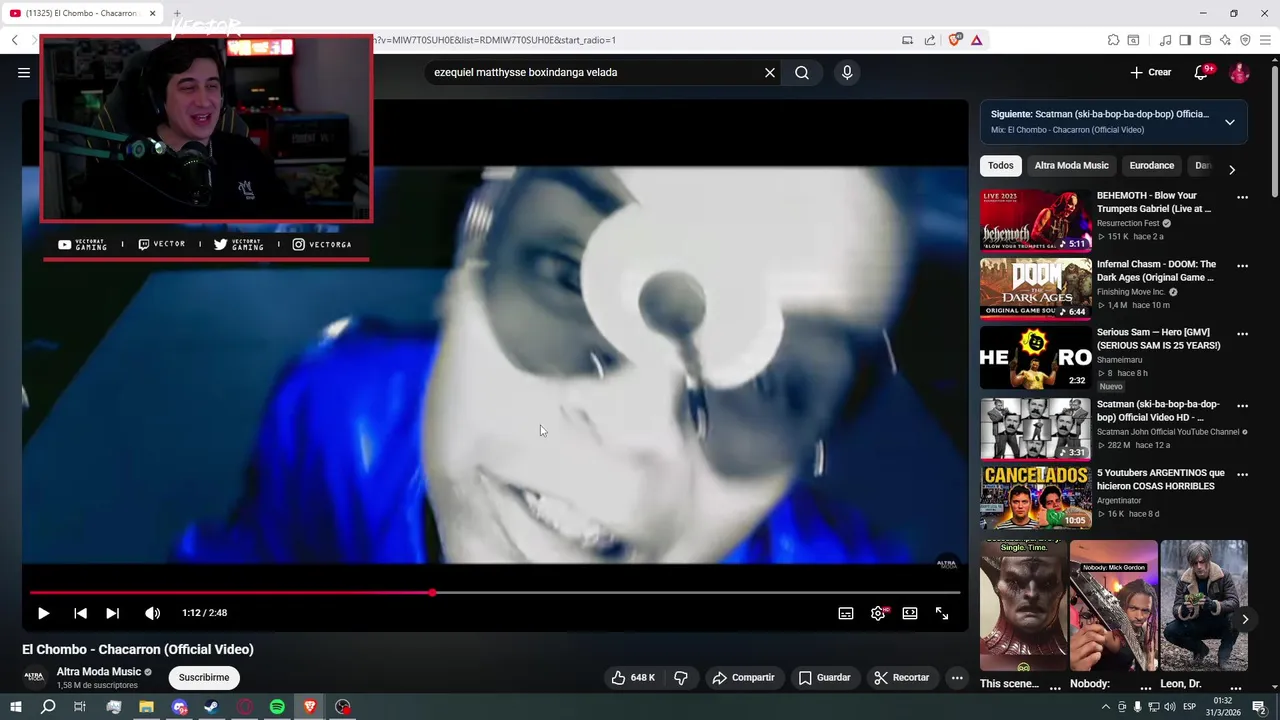The image size is (1280, 720).
Task: Open OBS Studio from the taskbar
Action: tap(343, 707)
